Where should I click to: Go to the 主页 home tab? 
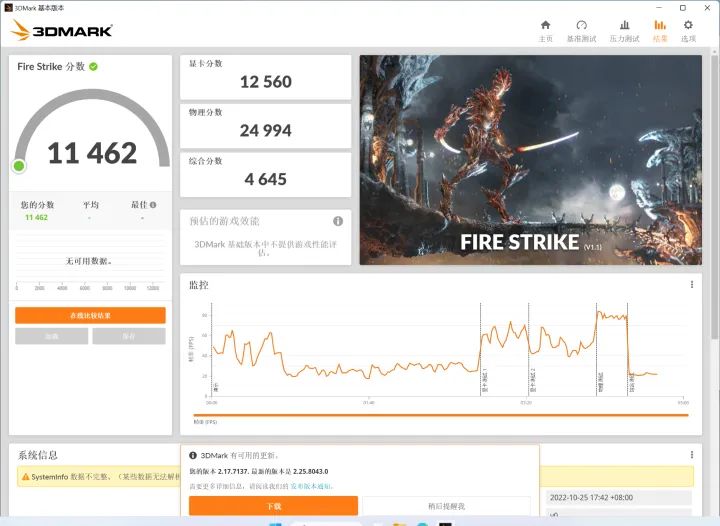(546, 31)
